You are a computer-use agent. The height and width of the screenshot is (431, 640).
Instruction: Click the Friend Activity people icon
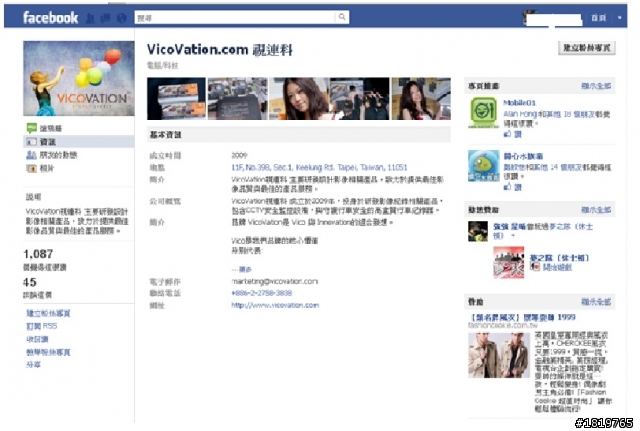[31, 155]
